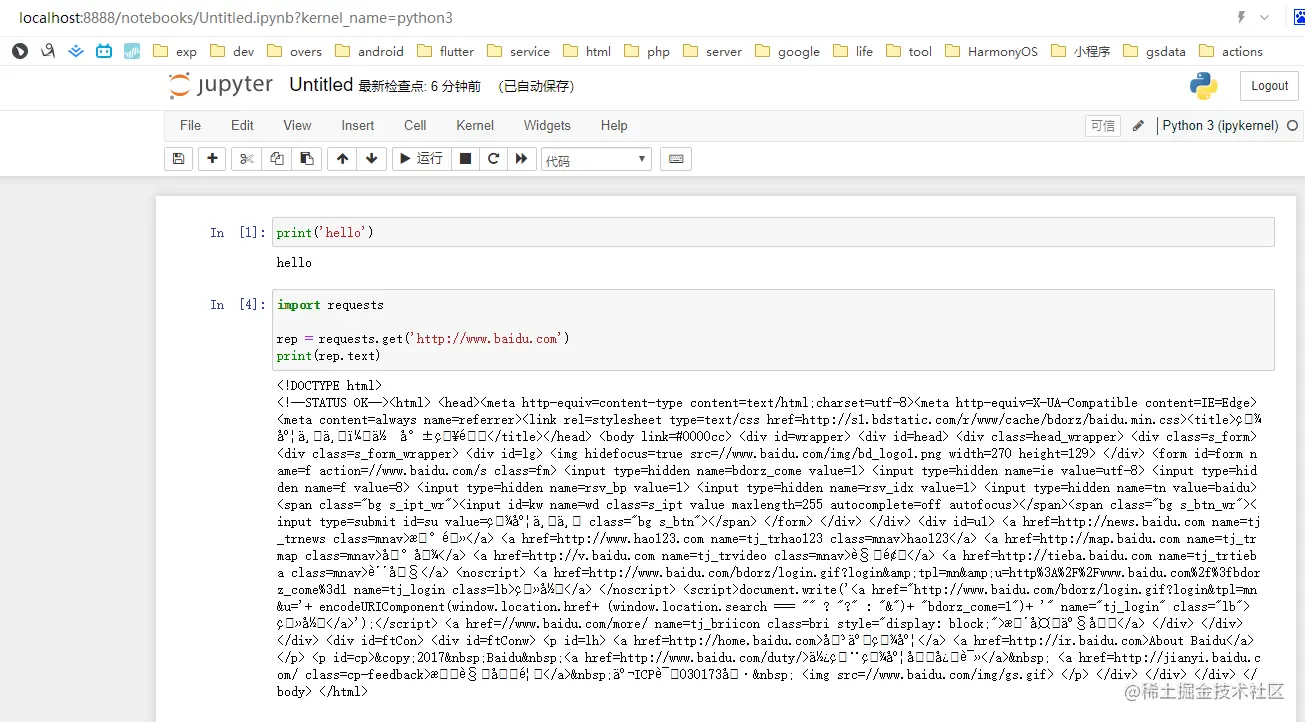Open the html bookmark folder
Screen dimensions: 1305x722
587,51
